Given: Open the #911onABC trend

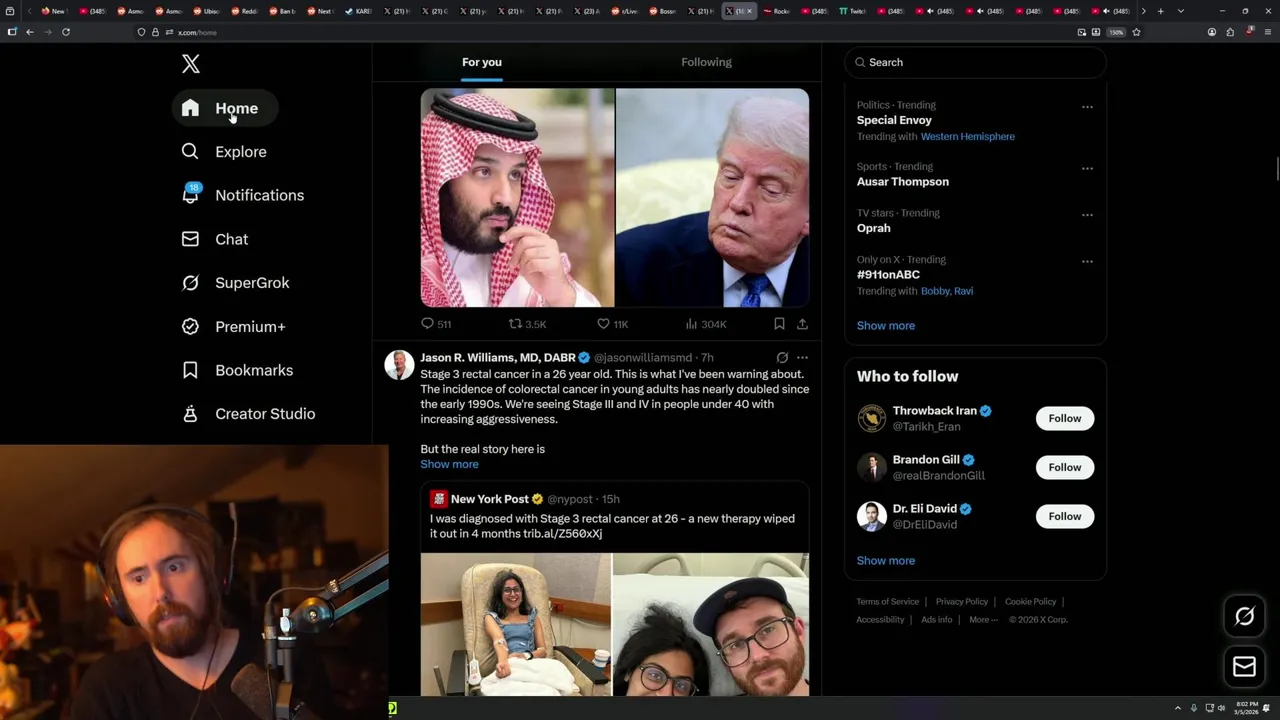Looking at the screenshot, I should pyautogui.click(x=888, y=274).
